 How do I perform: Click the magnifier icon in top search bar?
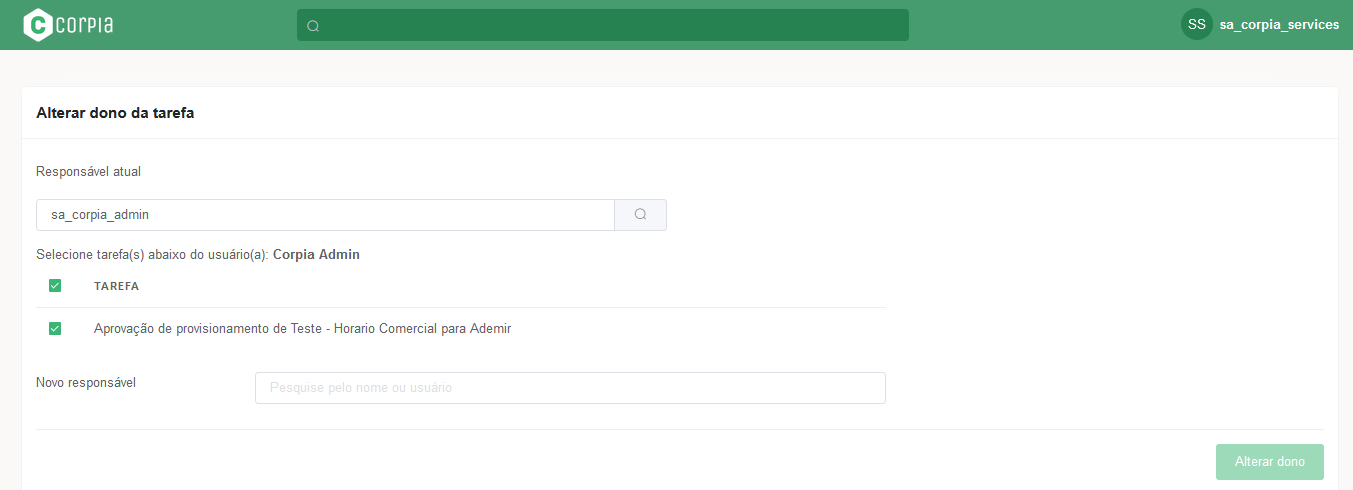pos(313,26)
